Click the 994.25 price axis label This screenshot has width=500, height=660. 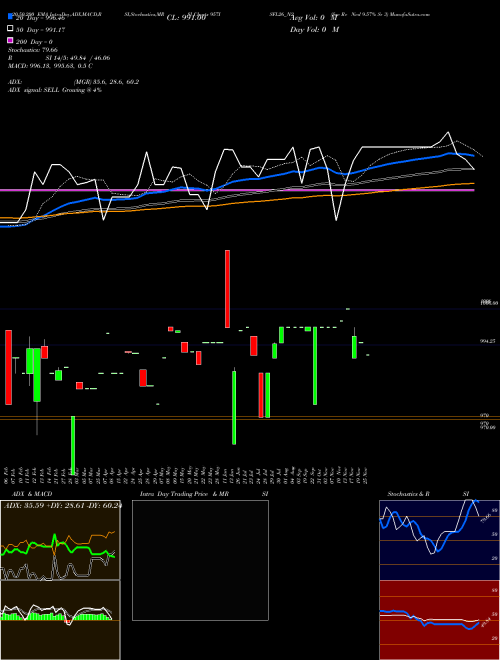(x=487, y=341)
